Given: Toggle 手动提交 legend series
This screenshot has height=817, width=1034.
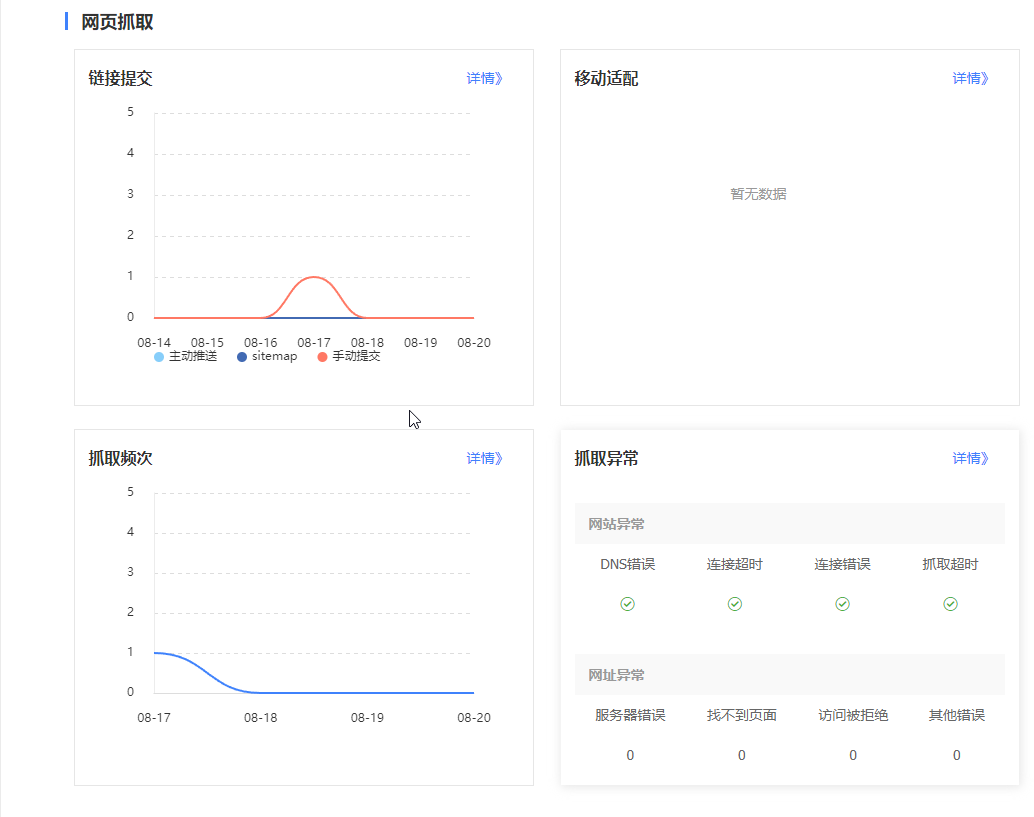Looking at the screenshot, I should (349, 357).
